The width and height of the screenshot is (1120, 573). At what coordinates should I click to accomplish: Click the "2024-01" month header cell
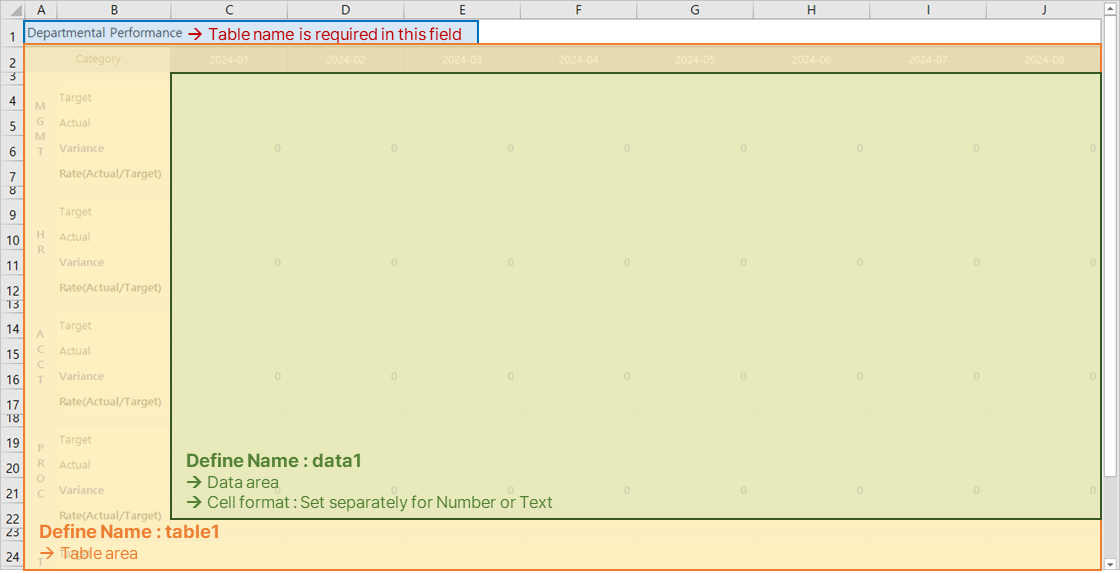coord(229,59)
